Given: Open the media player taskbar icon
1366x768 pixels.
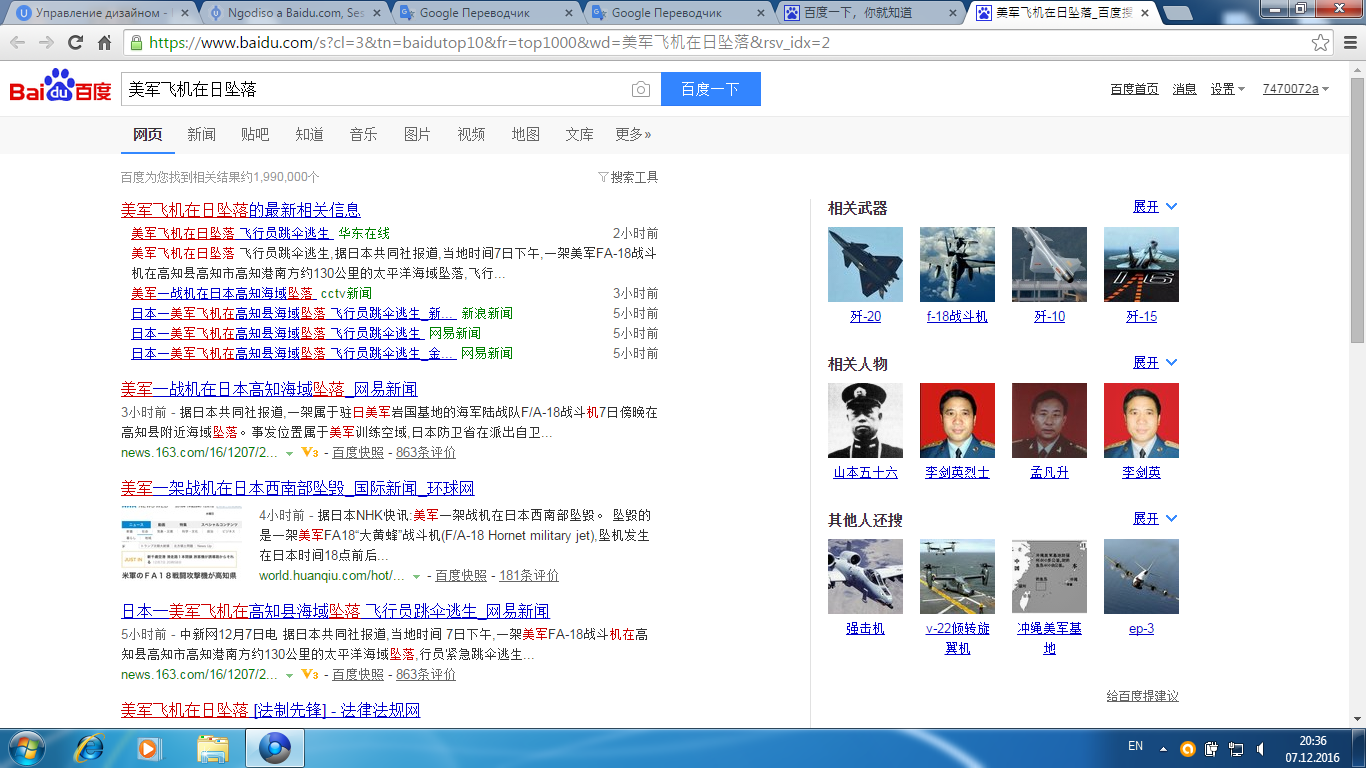Looking at the screenshot, I should pos(149,748).
